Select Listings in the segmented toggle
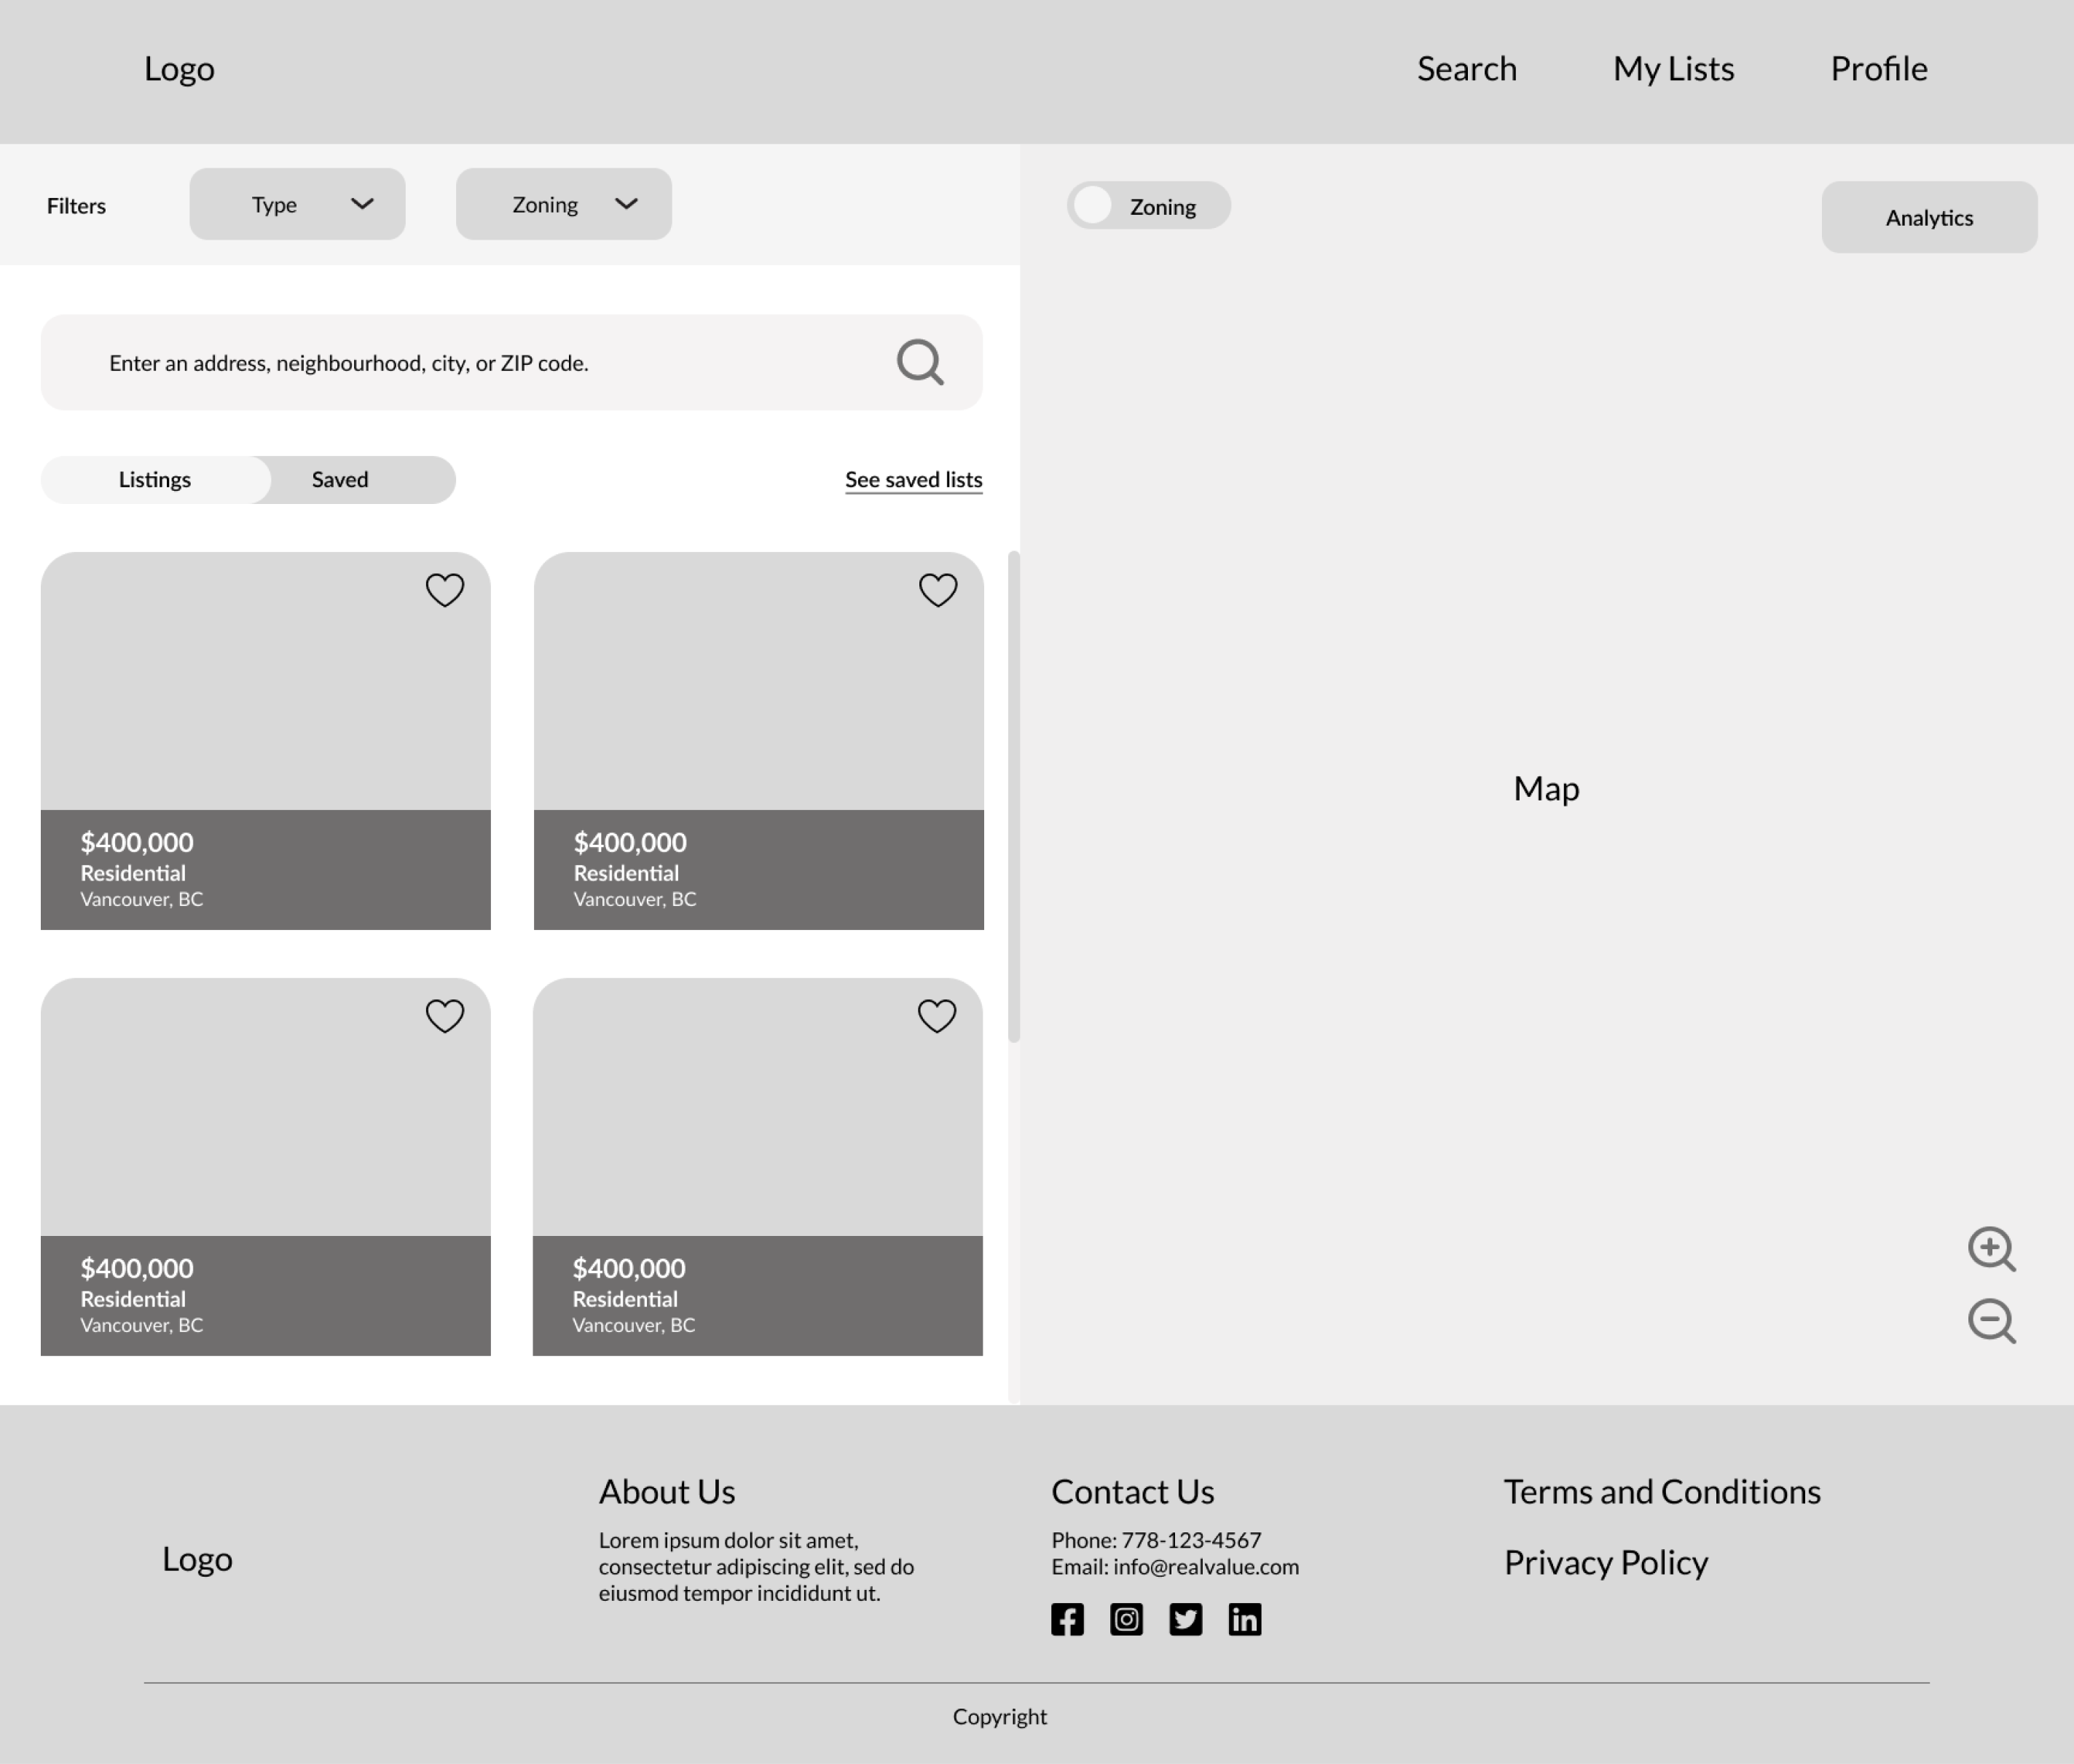 click(x=155, y=480)
